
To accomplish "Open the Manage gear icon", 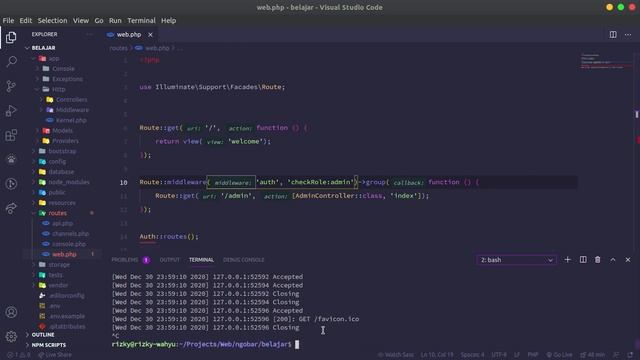I will [11, 336].
